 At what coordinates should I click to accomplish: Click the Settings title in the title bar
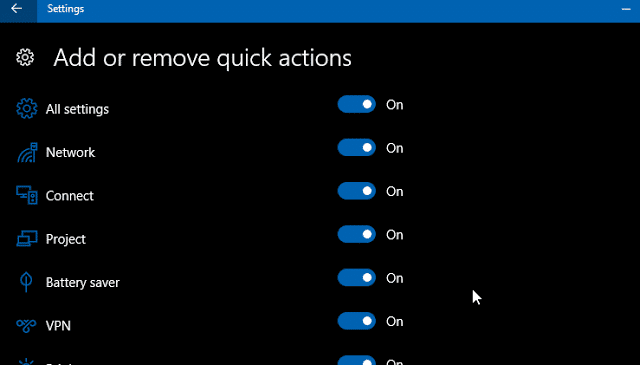click(65, 9)
